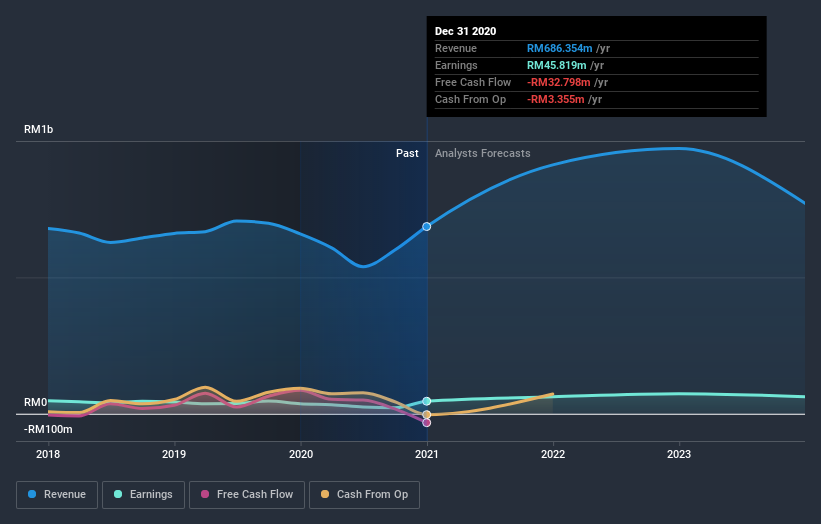
Task: Select the Cash From Op data point at 2021
Action: 427,415
